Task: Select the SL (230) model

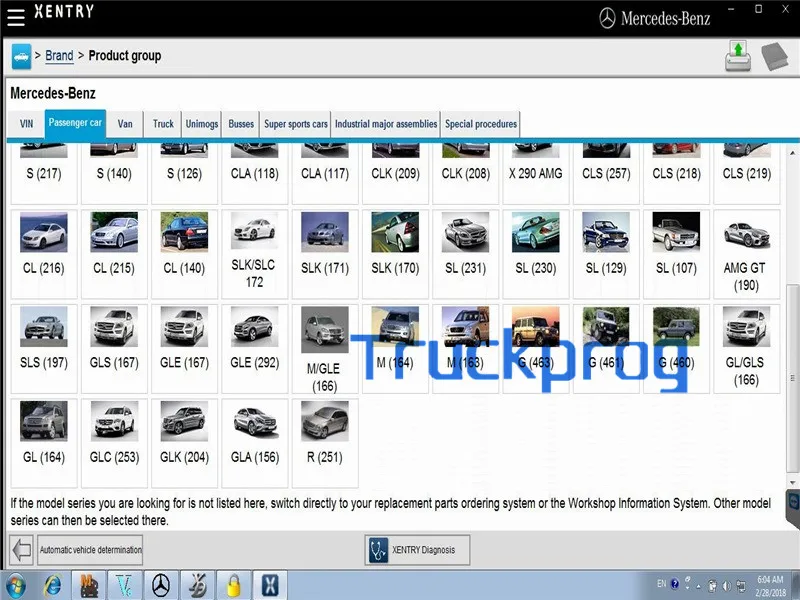Action: coord(536,254)
